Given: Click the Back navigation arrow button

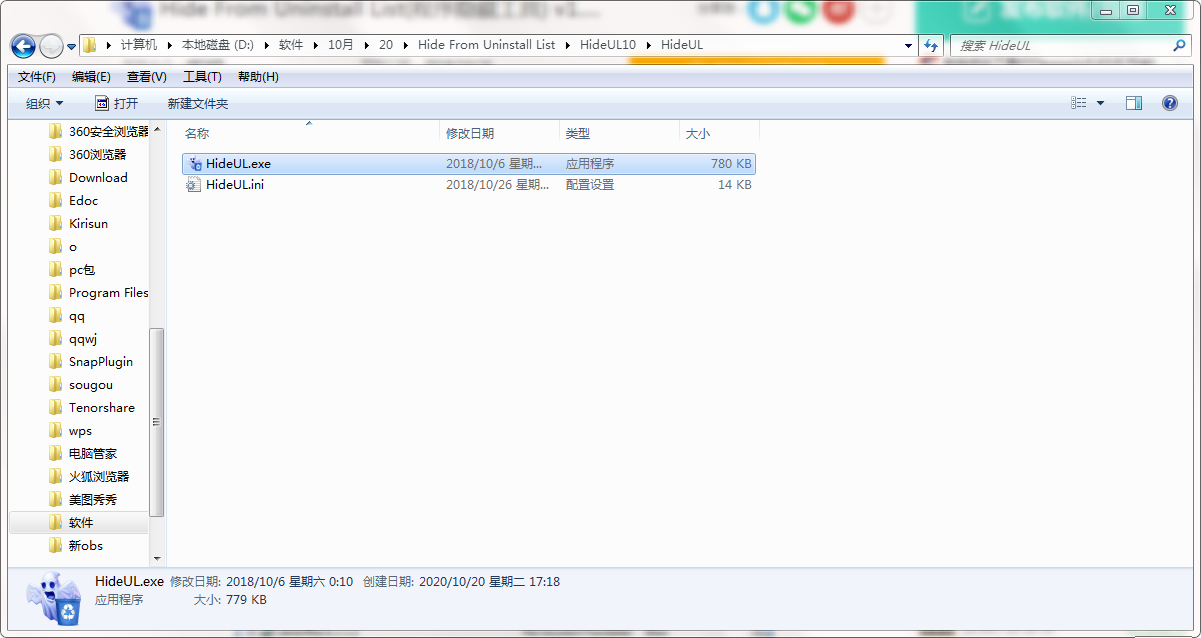Looking at the screenshot, I should point(23,46).
